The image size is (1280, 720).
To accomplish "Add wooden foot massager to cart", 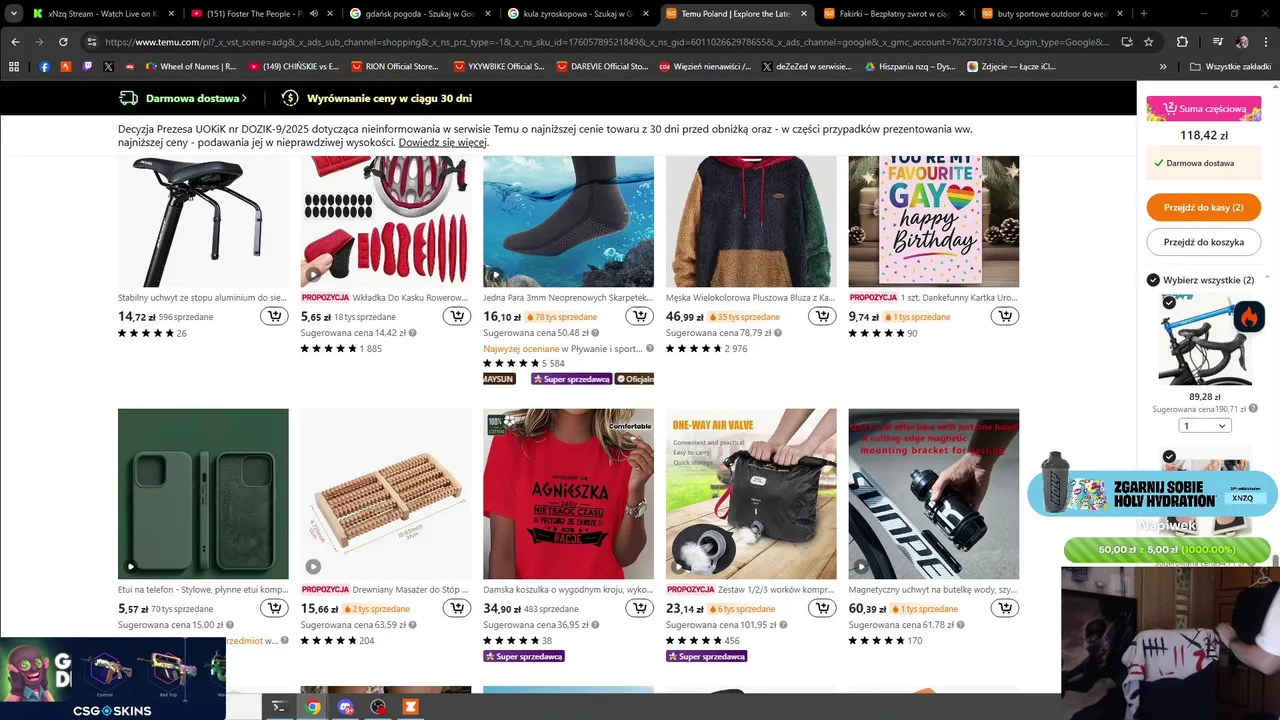I will pos(457,609).
